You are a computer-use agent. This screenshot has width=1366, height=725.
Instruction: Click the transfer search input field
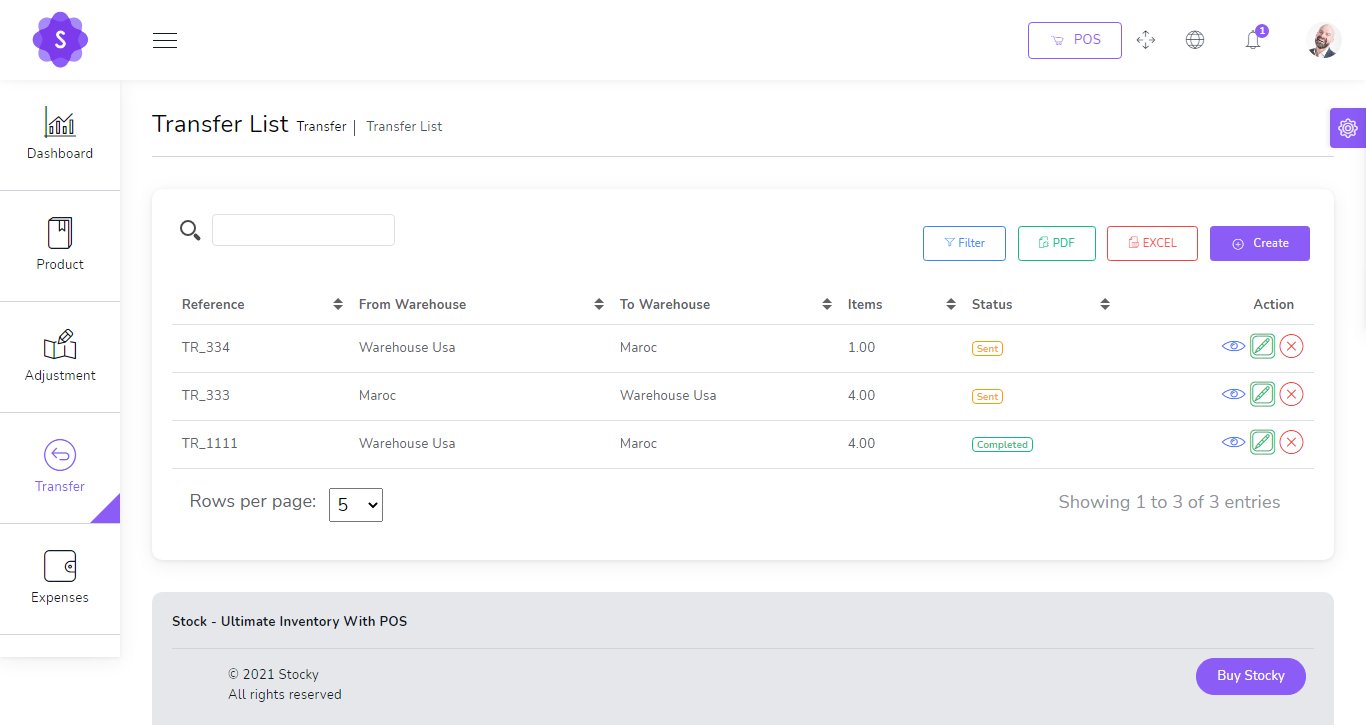click(303, 230)
